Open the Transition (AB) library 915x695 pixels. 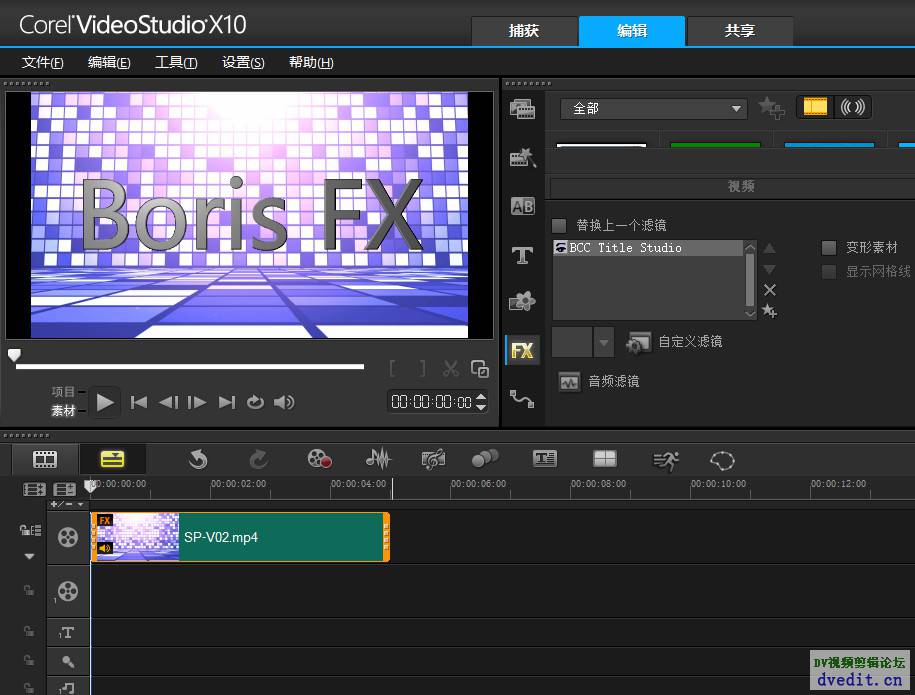522,206
